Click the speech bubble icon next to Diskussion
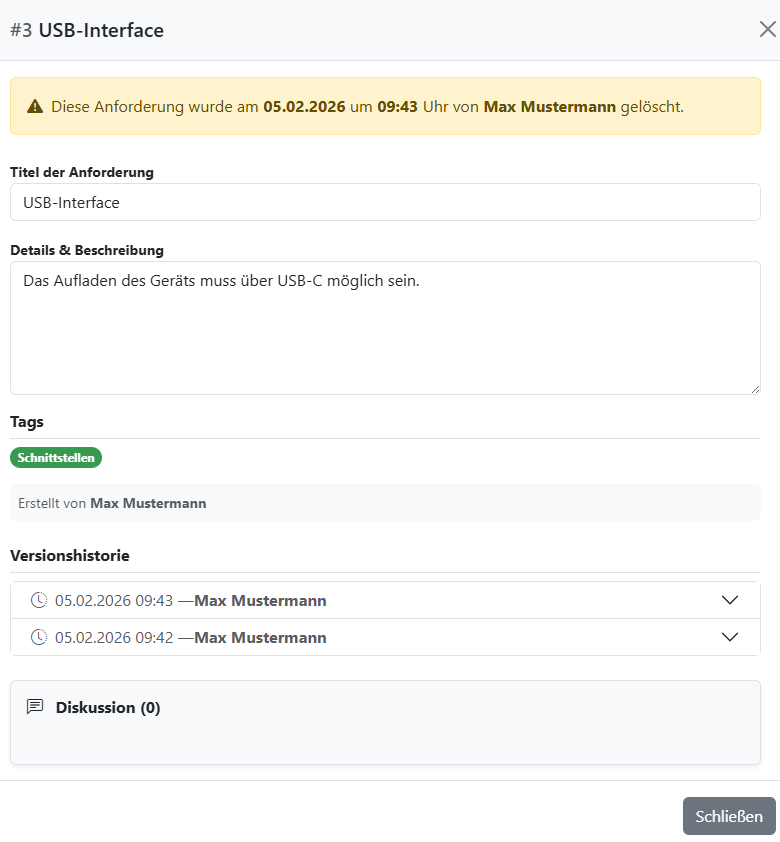 [x=36, y=706]
